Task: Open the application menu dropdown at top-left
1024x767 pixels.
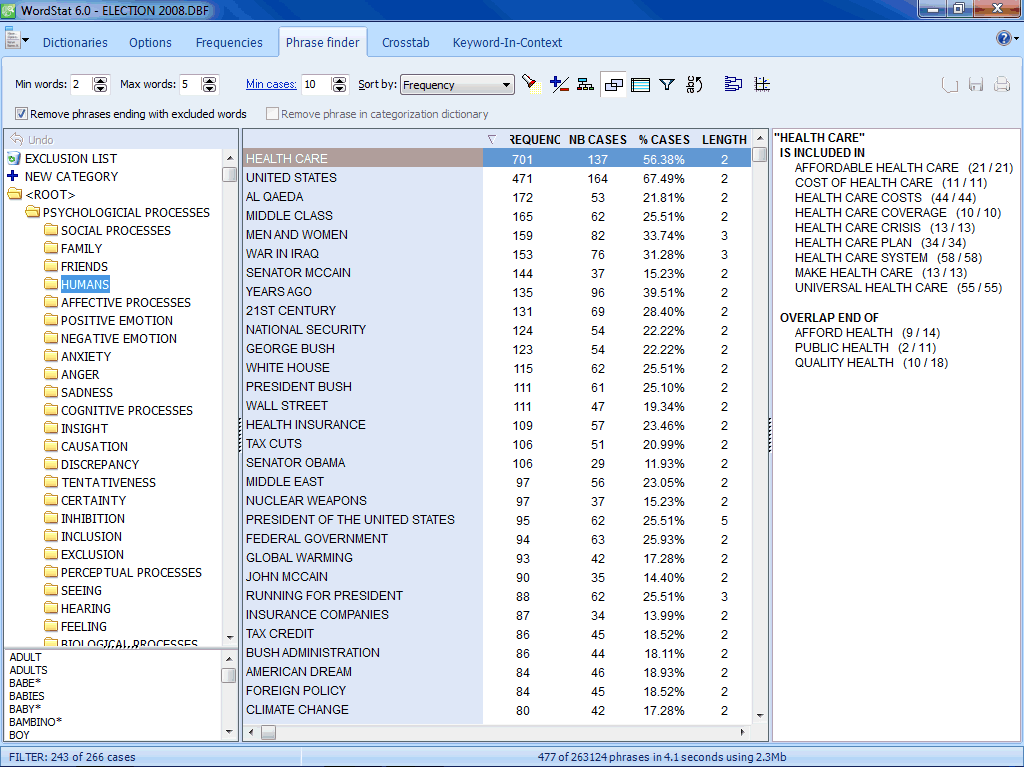Action: [17, 41]
